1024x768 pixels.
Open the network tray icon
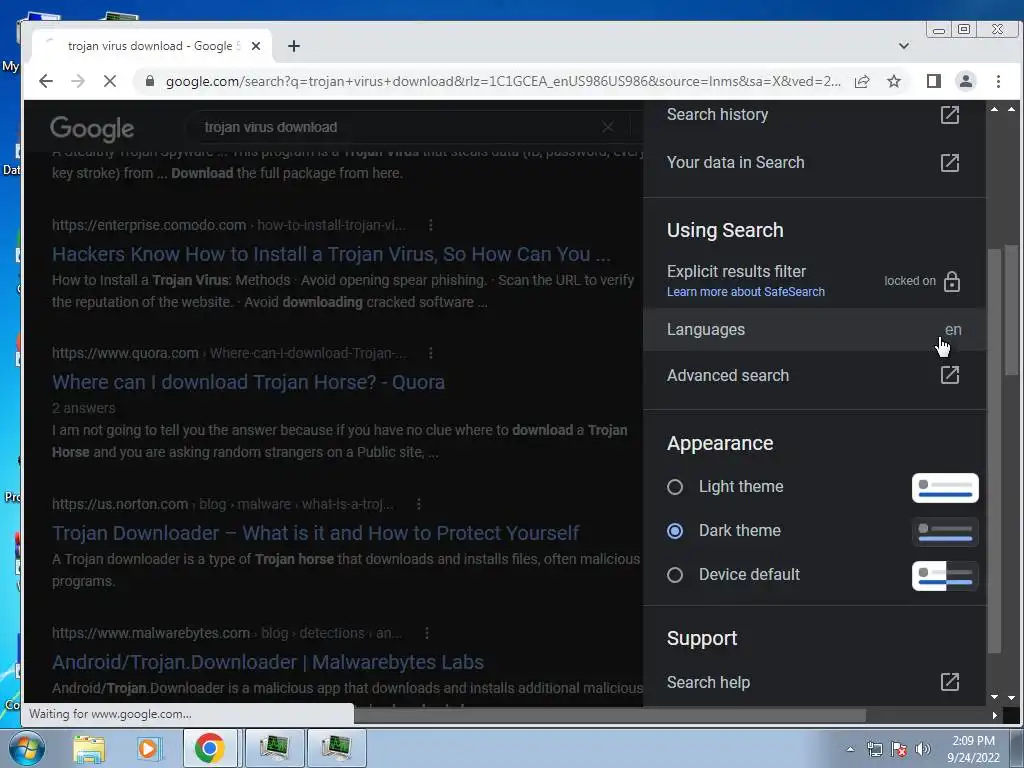(x=874, y=749)
